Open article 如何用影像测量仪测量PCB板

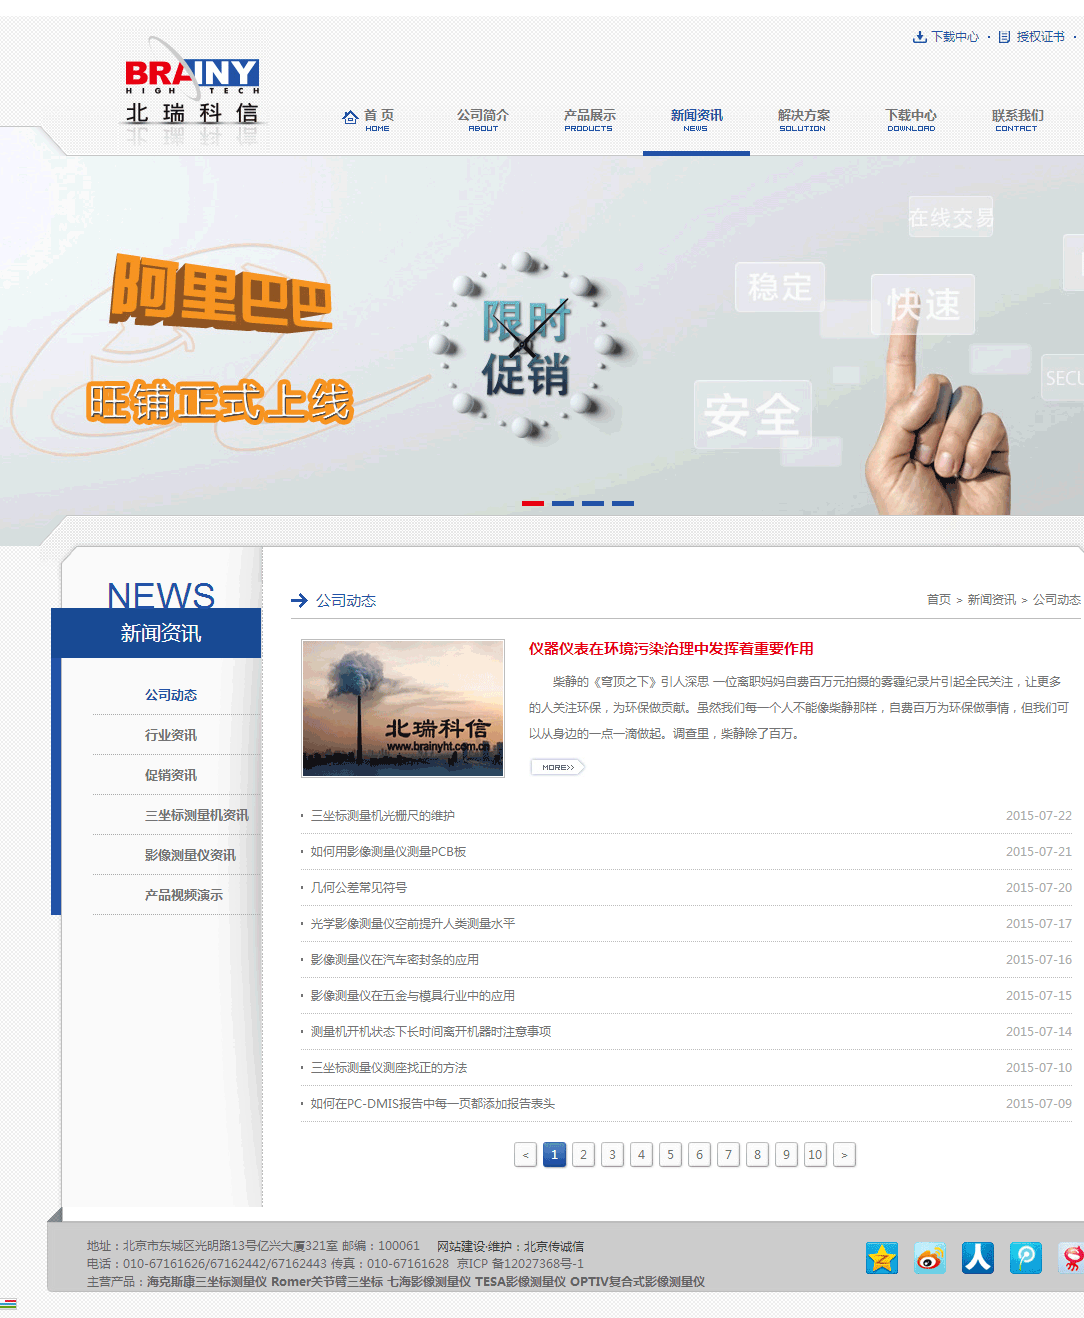tap(389, 852)
